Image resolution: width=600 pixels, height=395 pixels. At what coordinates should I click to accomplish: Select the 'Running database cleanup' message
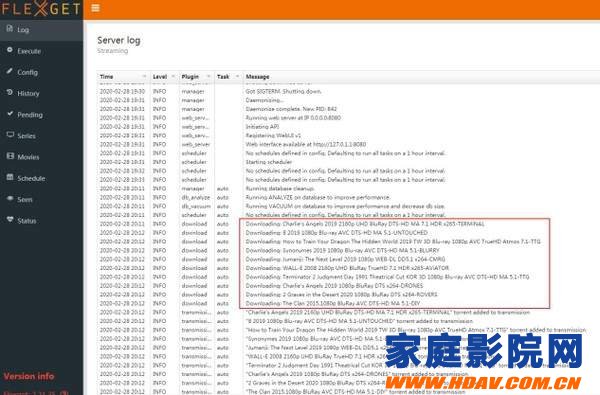[280, 188]
